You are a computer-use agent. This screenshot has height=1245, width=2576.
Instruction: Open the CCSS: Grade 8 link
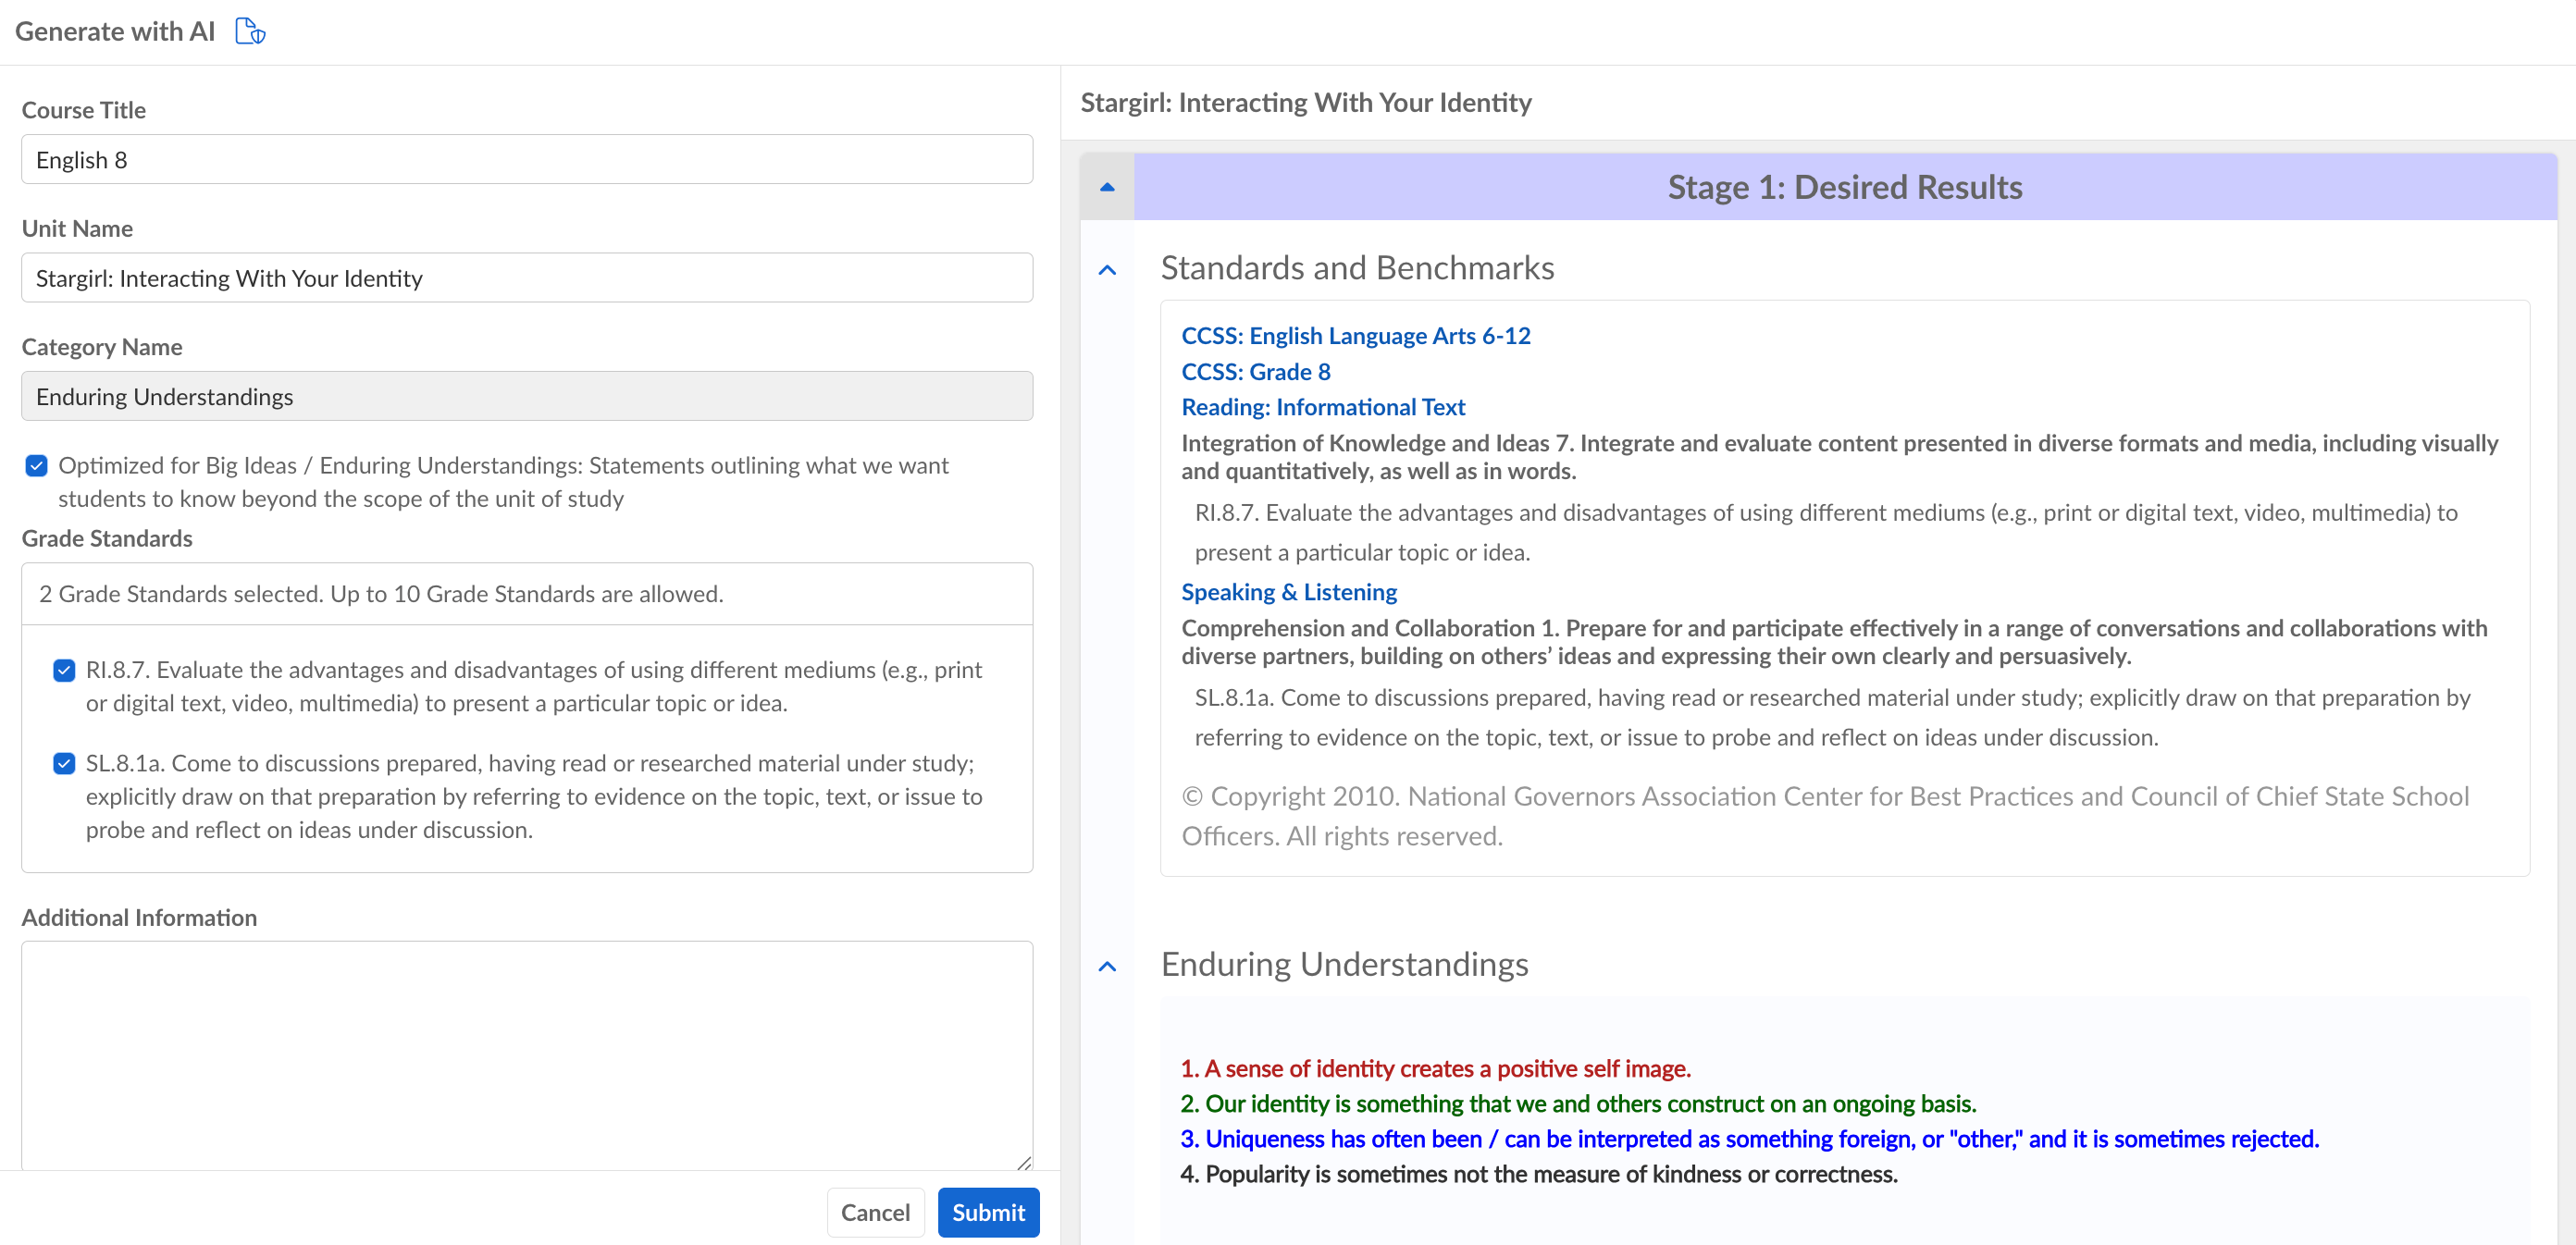(1255, 371)
